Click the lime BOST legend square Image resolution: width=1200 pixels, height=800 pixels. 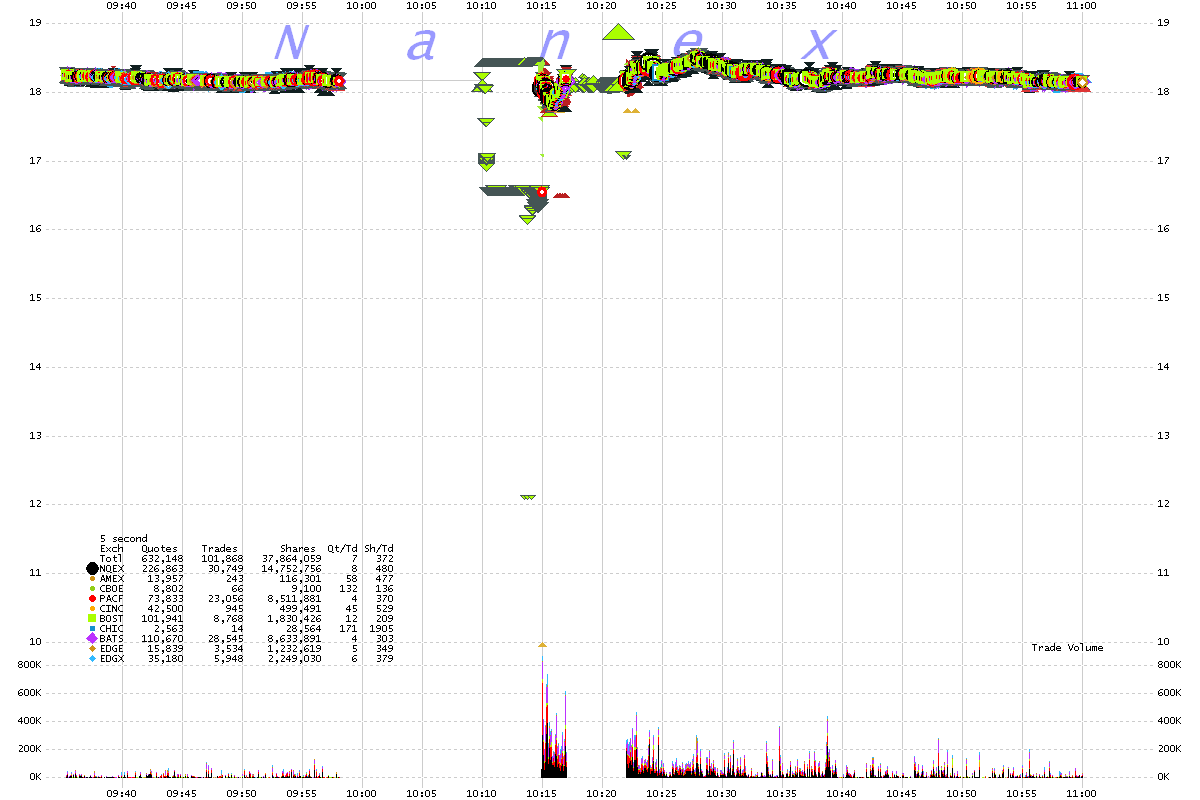coord(92,619)
